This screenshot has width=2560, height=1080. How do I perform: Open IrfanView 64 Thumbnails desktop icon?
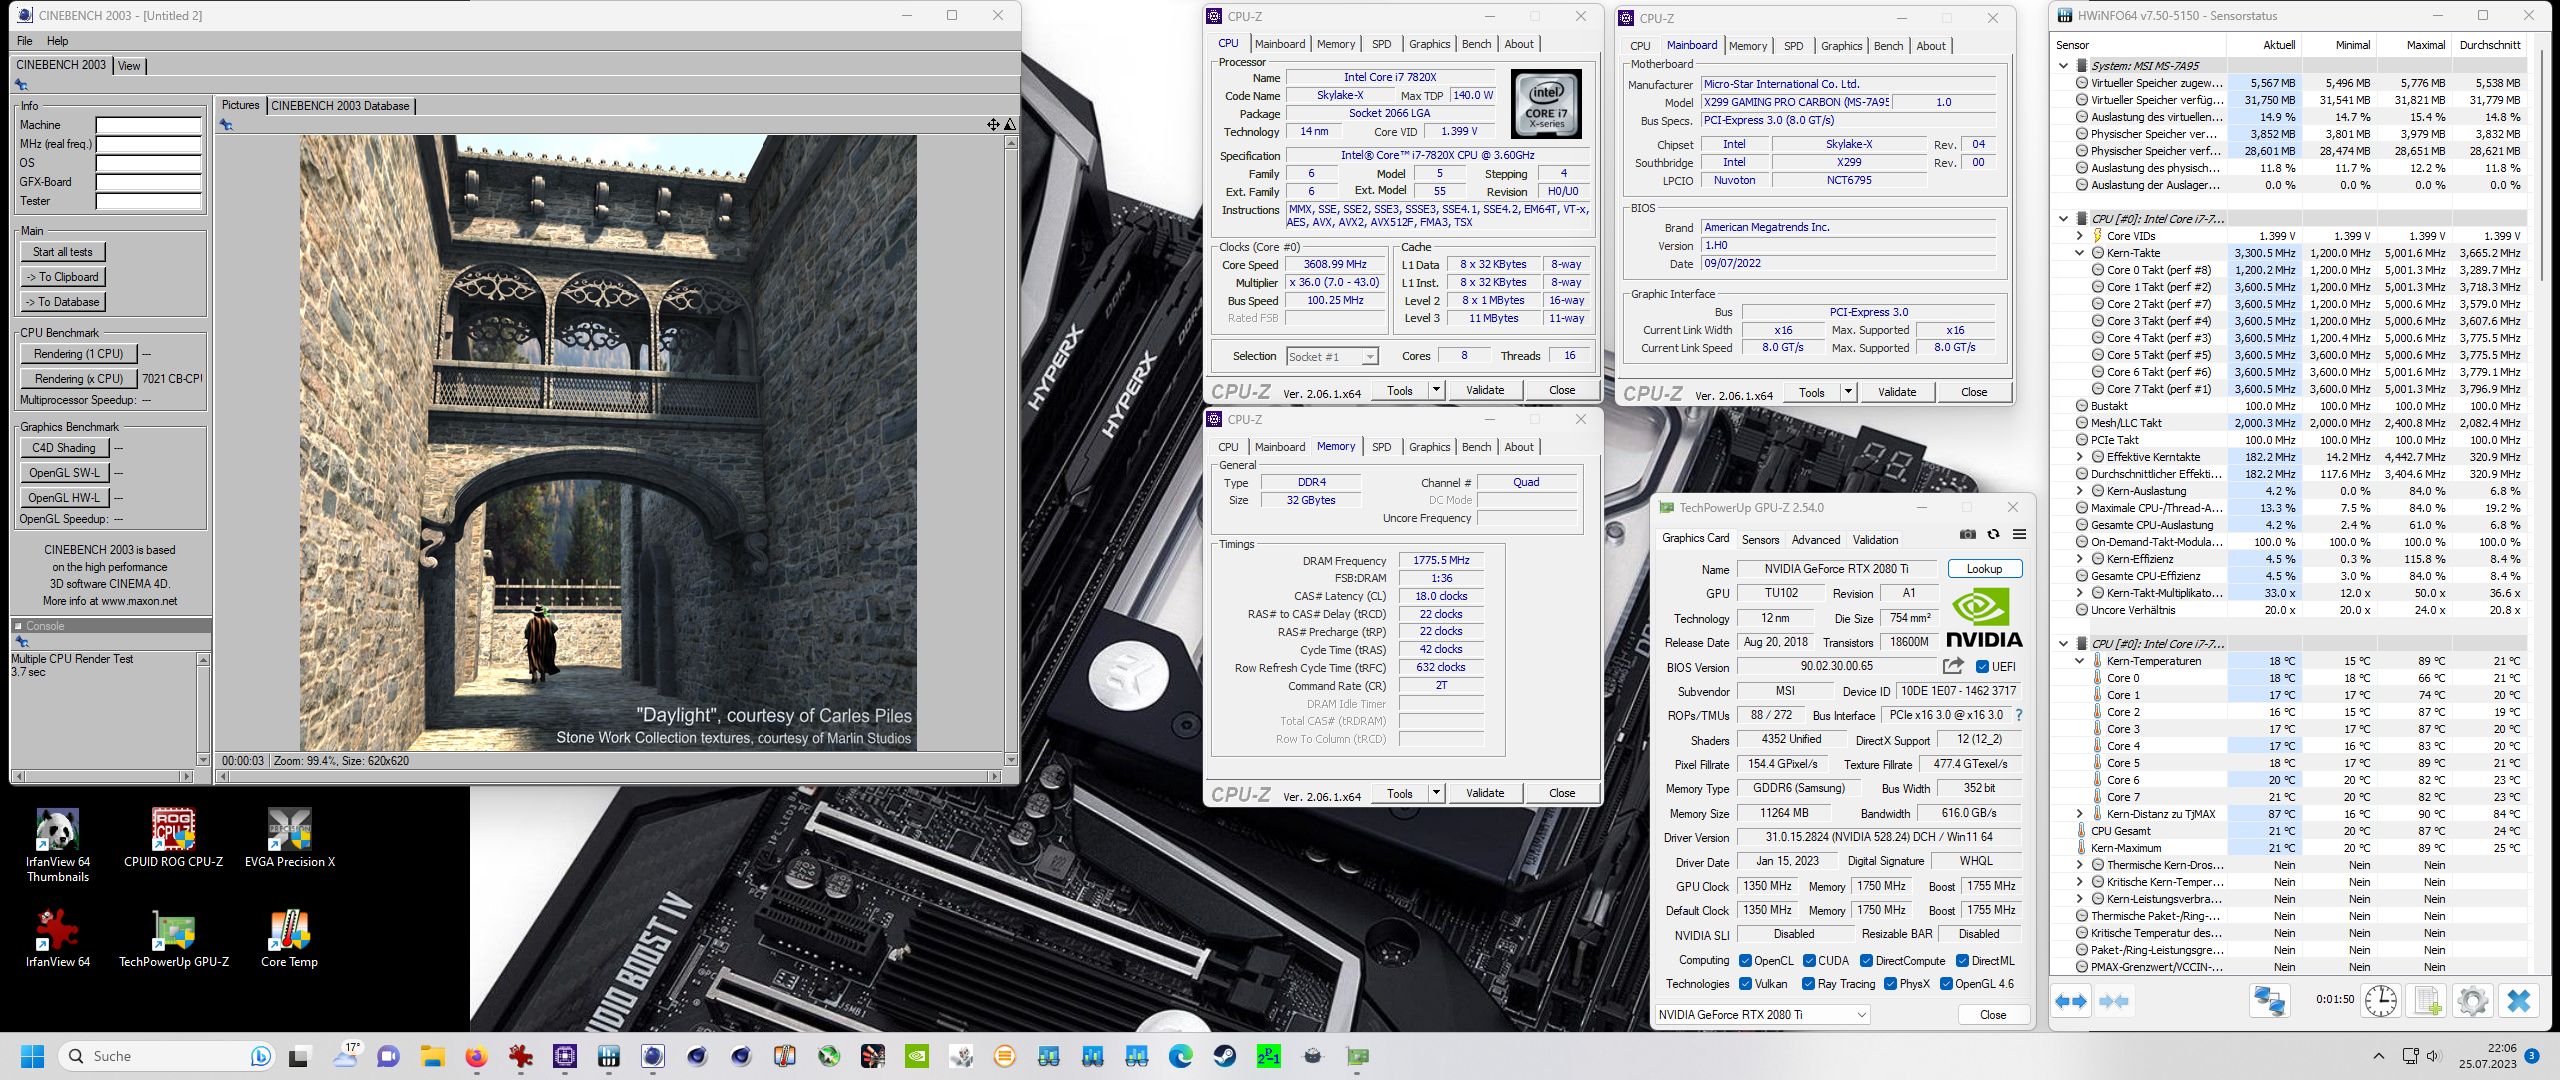click(x=58, y=845)
